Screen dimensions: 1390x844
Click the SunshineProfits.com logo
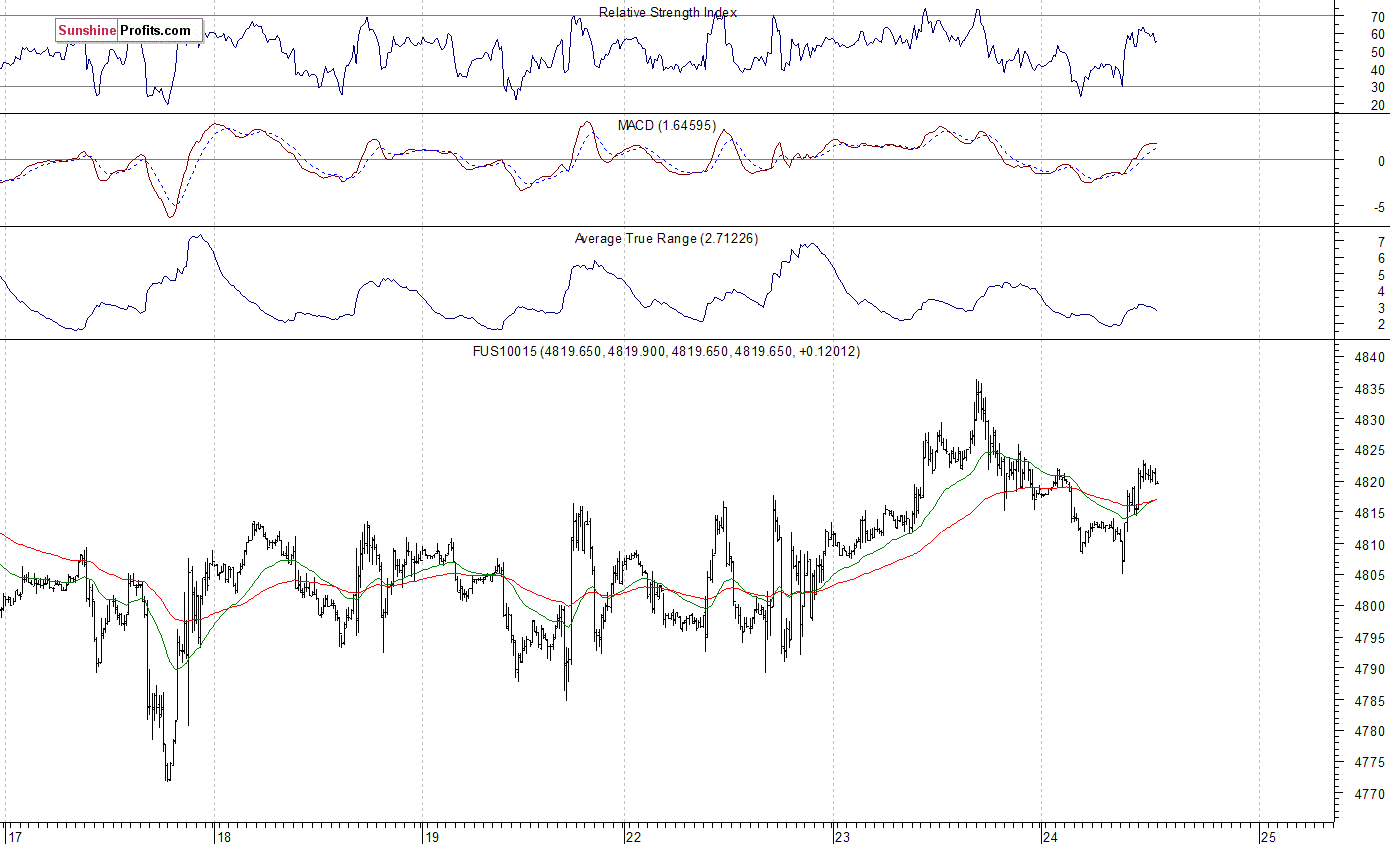(x=129, y=30)
